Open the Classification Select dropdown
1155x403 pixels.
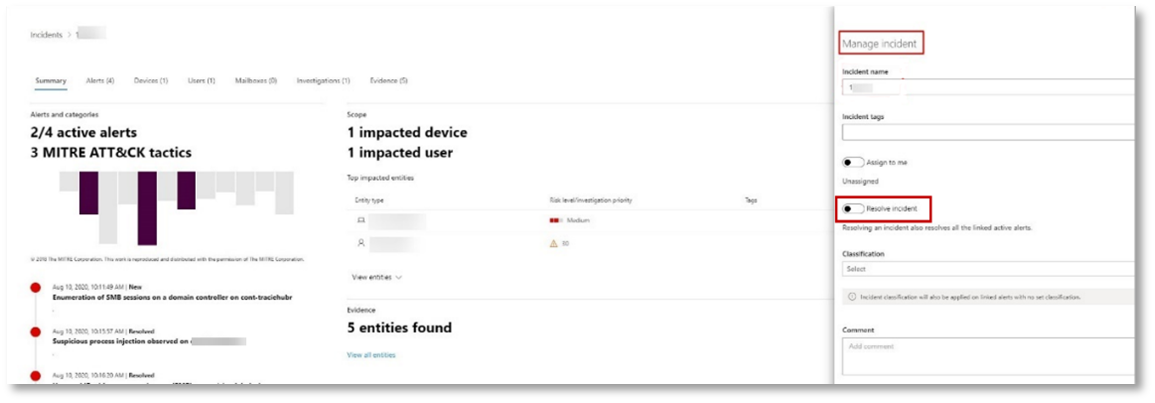pos(987,269)
